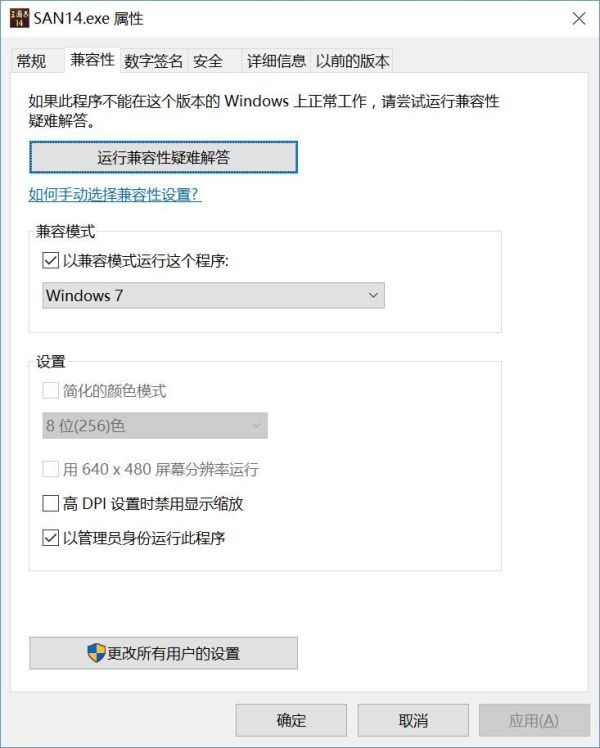This screenshot has height=748, width=600.
Task: Toggle 以兼容模式运行这个程序 checkbox
Action: (51, 261)
